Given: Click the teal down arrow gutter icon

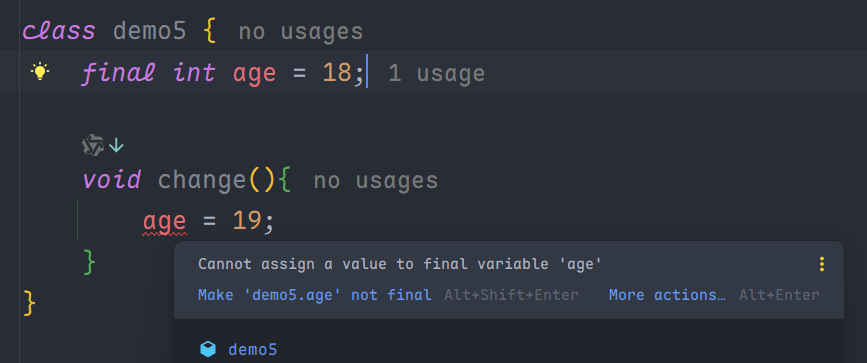Looking at the screenshot, I should [x=116, y=146].
